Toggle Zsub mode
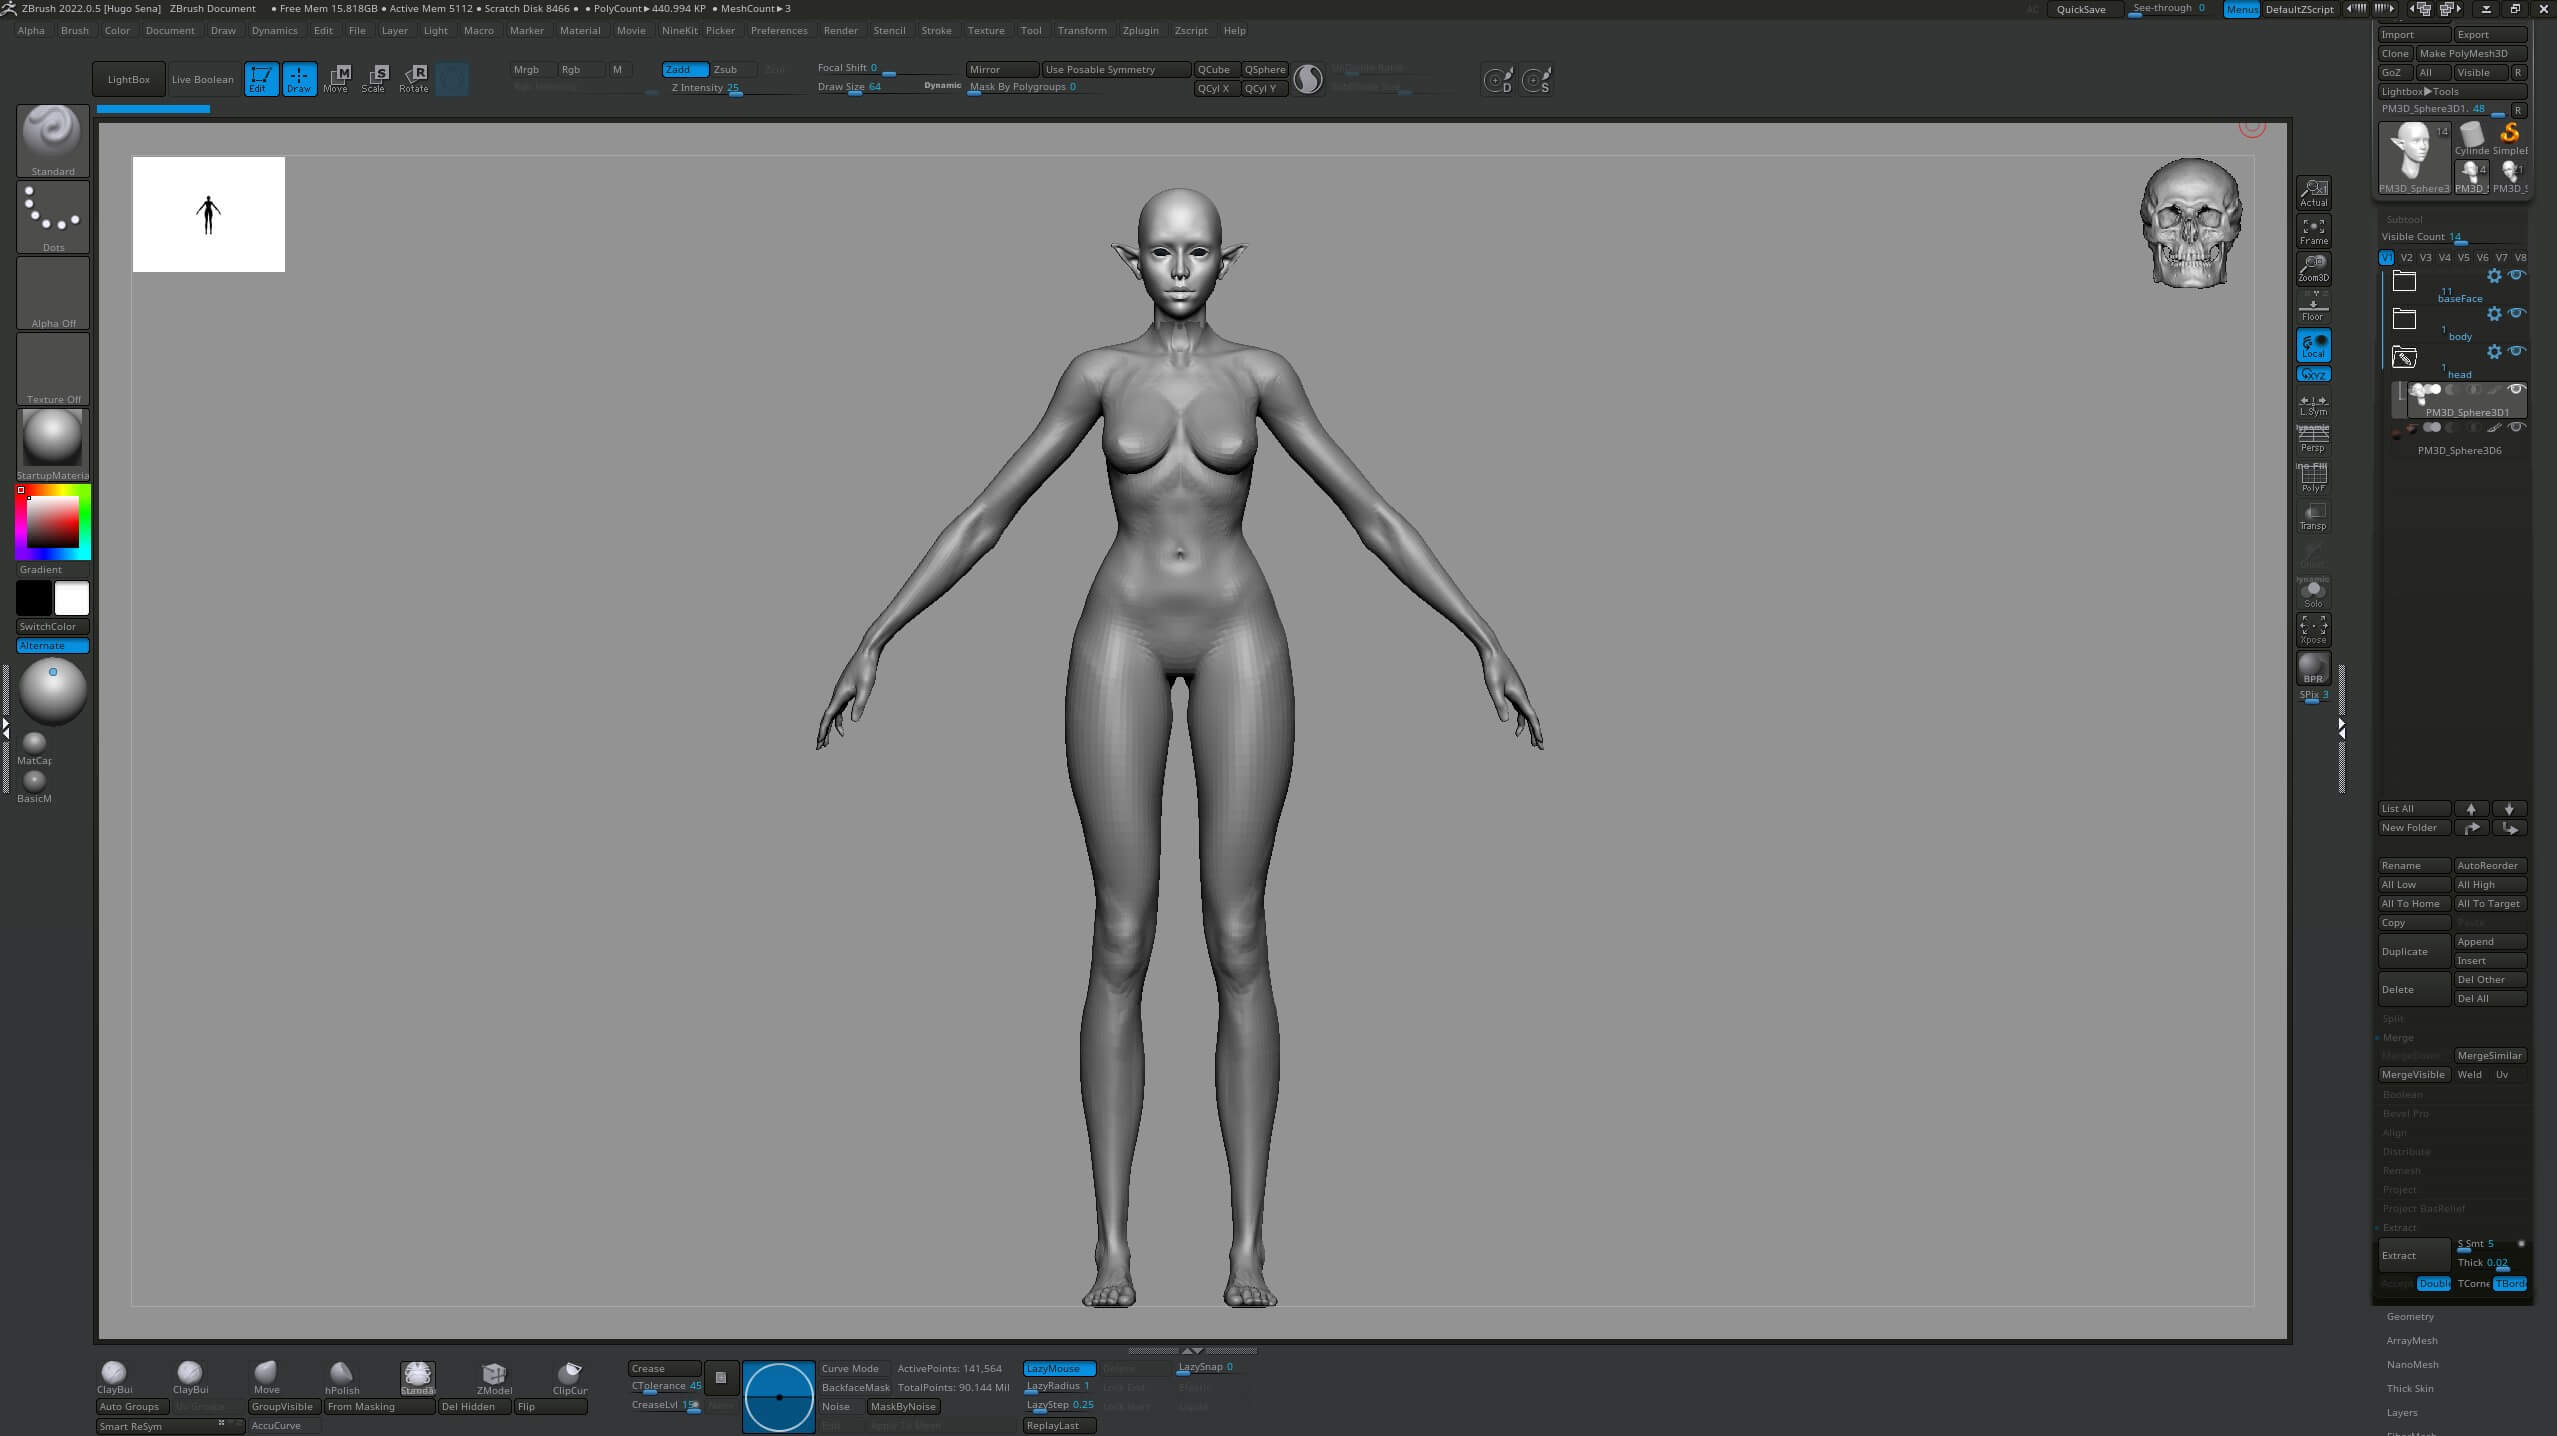 (x=733, y=69)
